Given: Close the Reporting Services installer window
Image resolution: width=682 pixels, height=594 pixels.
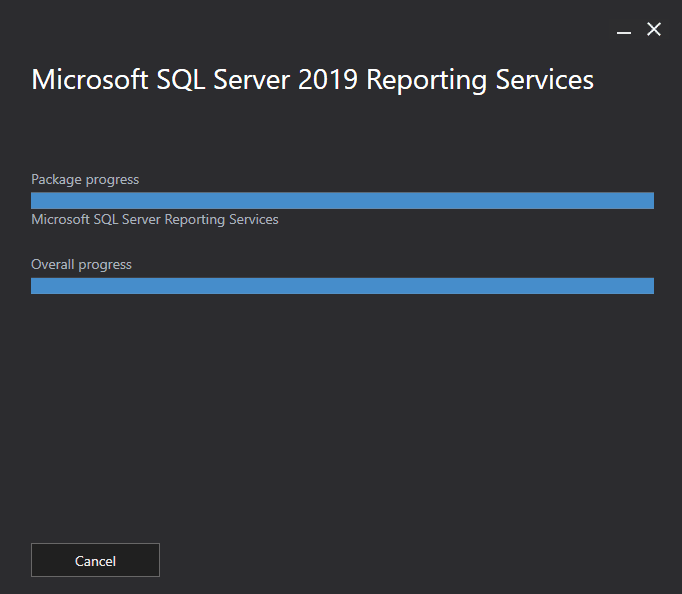Looking at the screenshot, I should [654, 30].
